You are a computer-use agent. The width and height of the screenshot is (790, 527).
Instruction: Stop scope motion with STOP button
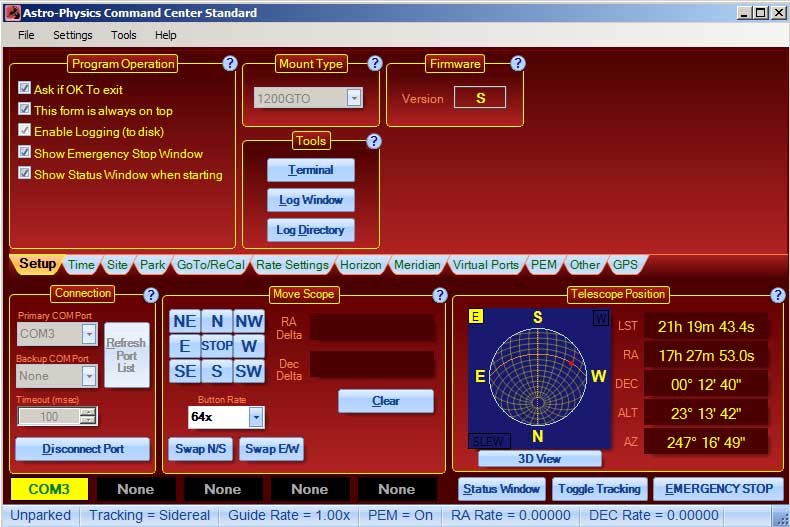pos(217,346)
